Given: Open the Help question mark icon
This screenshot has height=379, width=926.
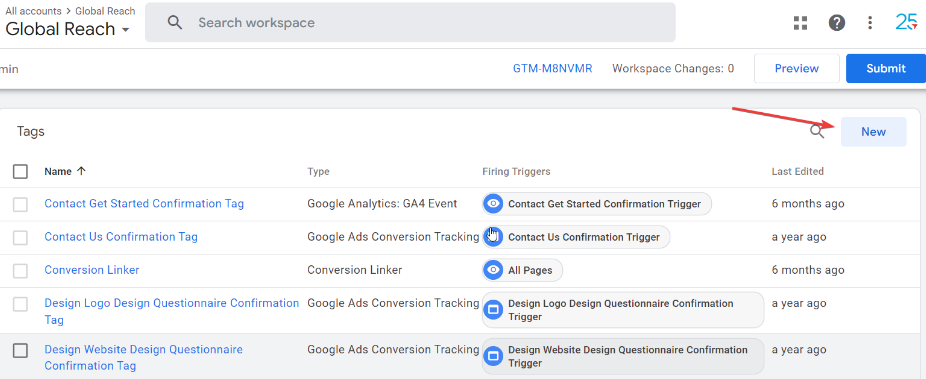Looking at the screenshot, I should pos(837,22).
